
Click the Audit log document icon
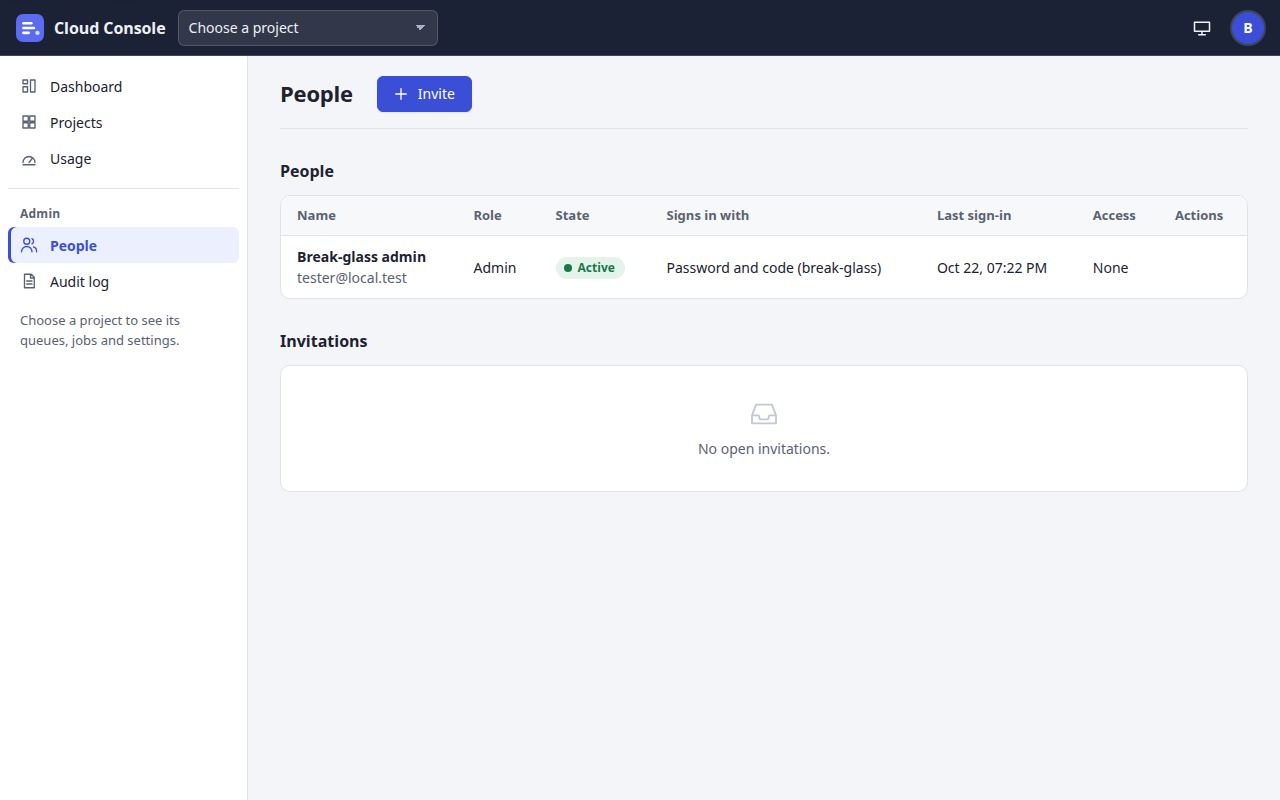[29, 282]
